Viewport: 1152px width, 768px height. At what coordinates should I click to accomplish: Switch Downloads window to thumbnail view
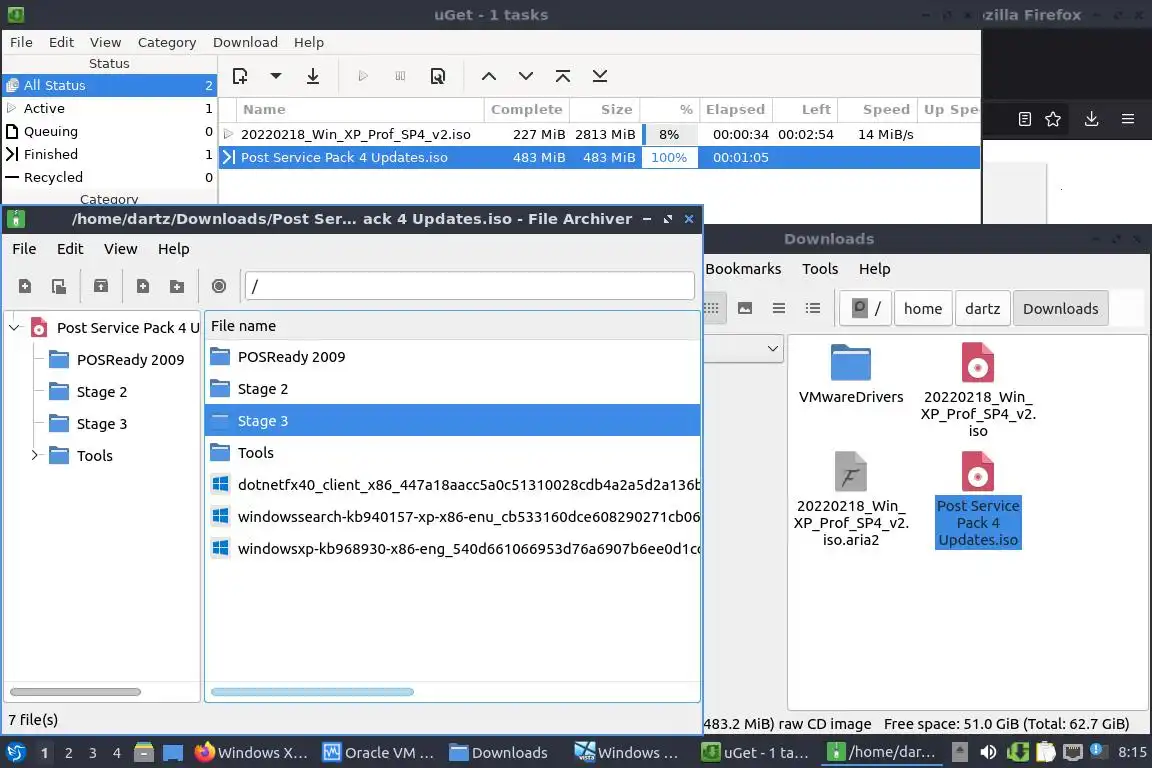[x=745, y=309]
